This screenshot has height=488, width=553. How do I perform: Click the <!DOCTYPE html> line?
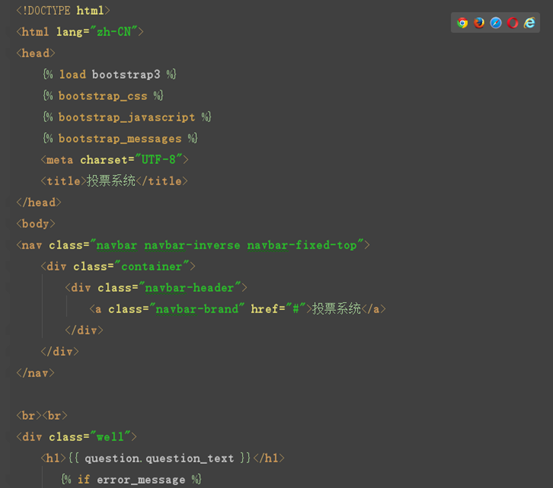(x=63, y=11)
